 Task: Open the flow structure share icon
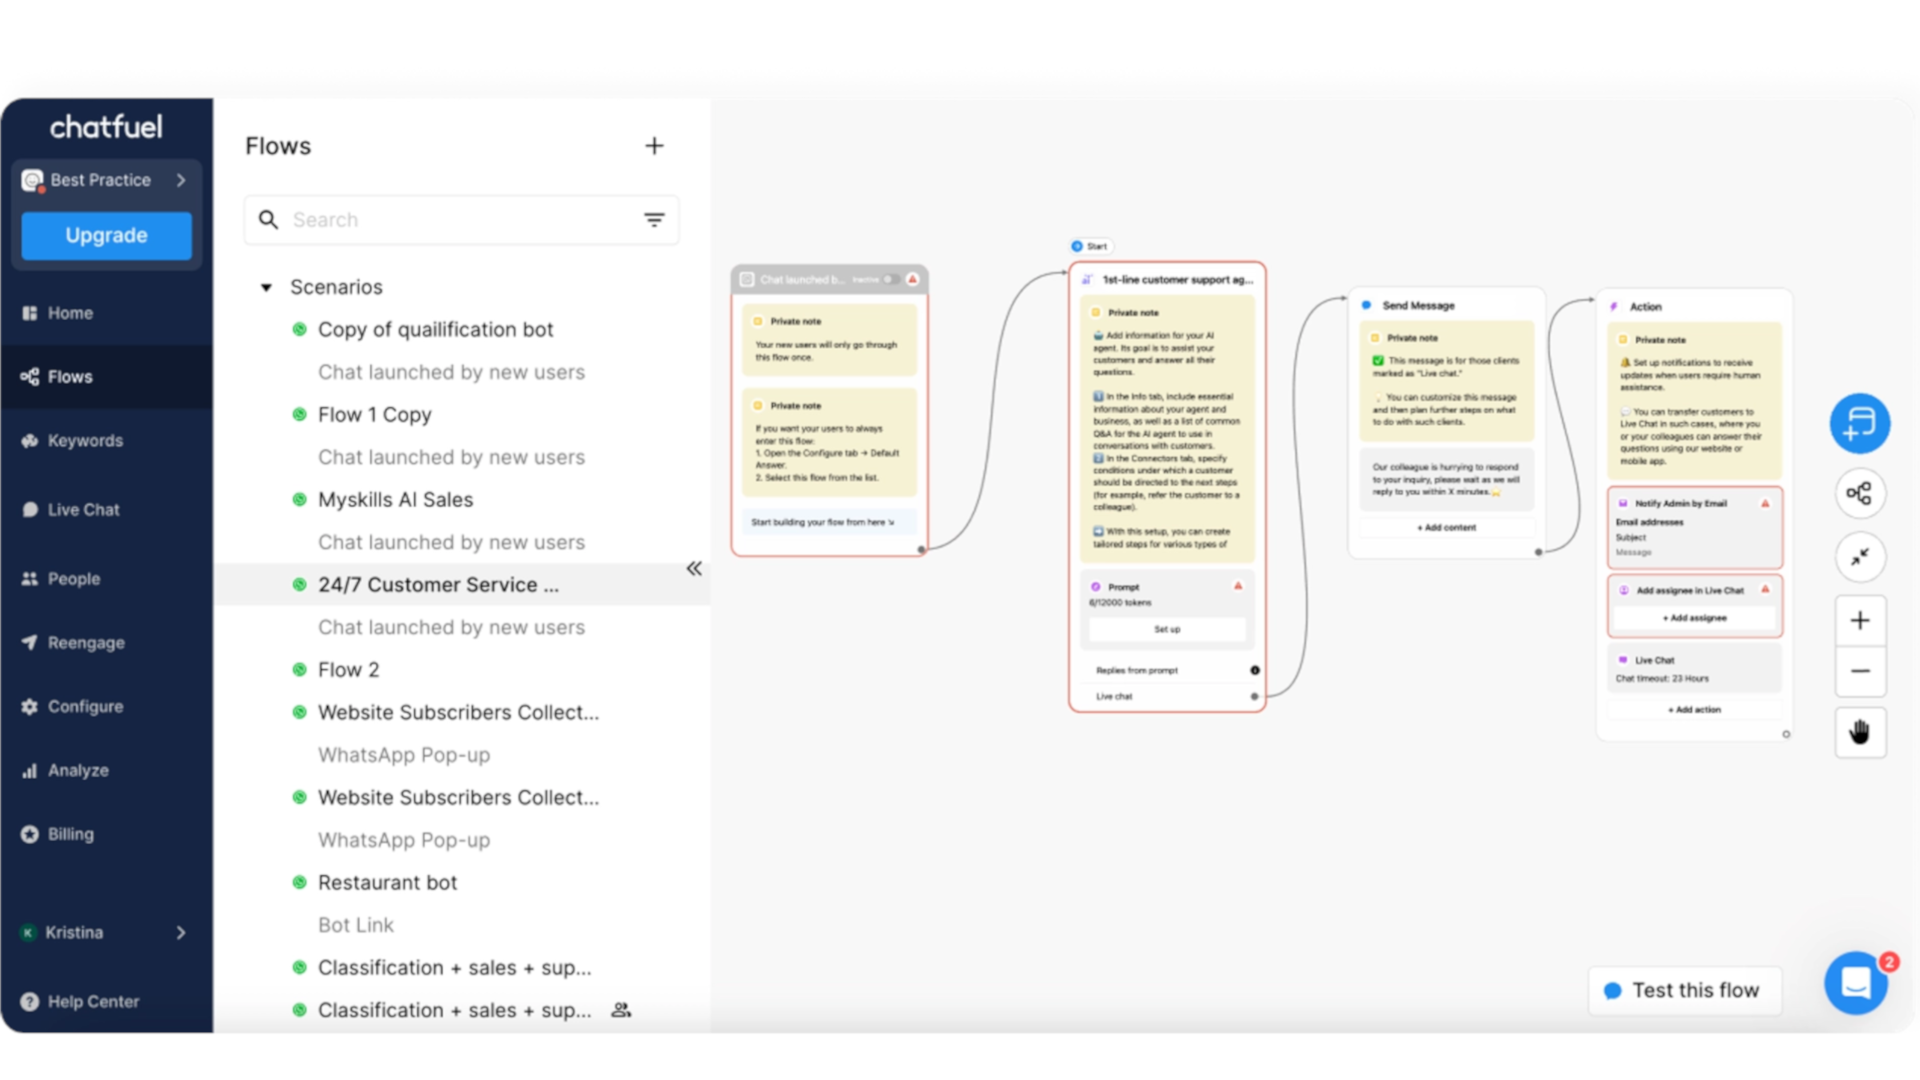coord(1859,493)
